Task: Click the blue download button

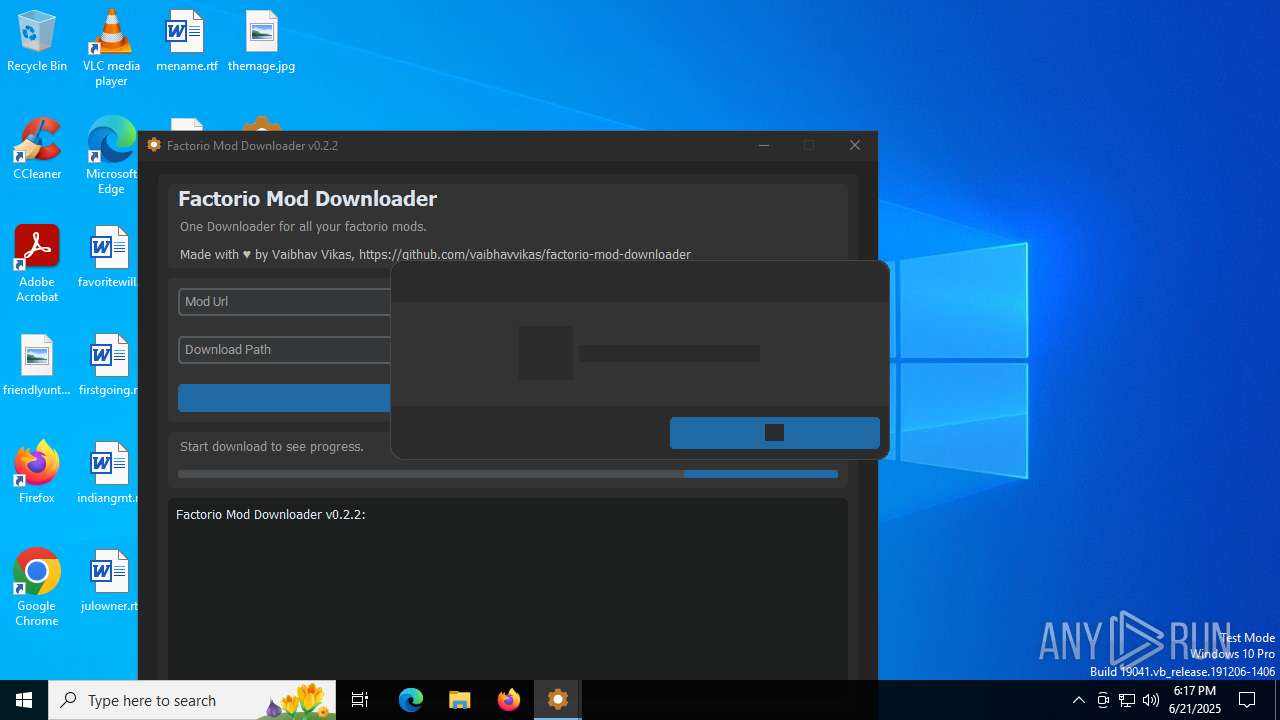Action: [x=284, y=397]
